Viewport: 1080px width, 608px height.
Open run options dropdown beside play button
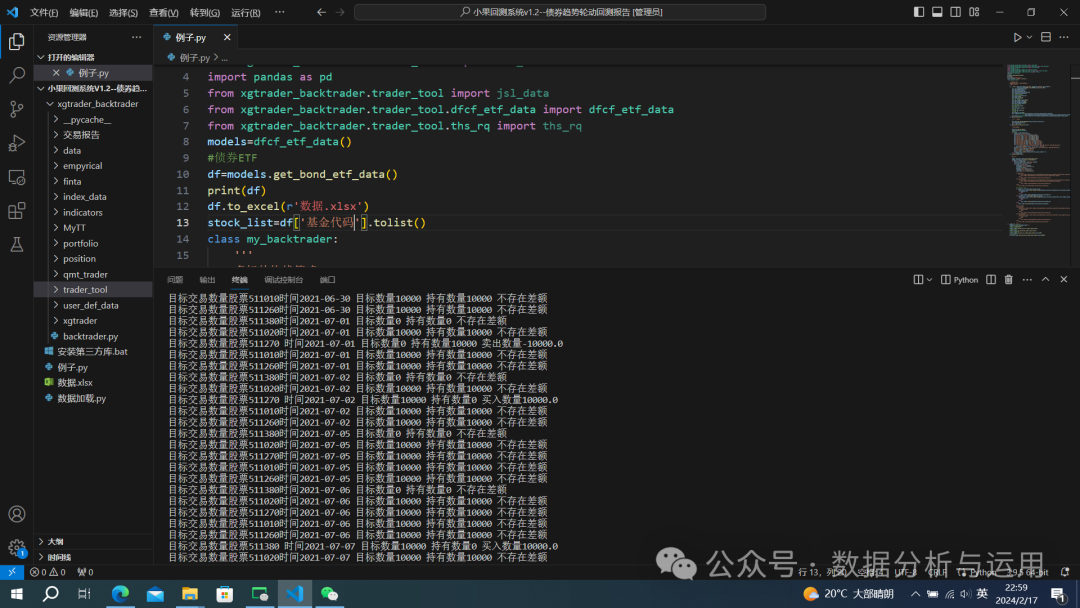[x=1029, y=37]
